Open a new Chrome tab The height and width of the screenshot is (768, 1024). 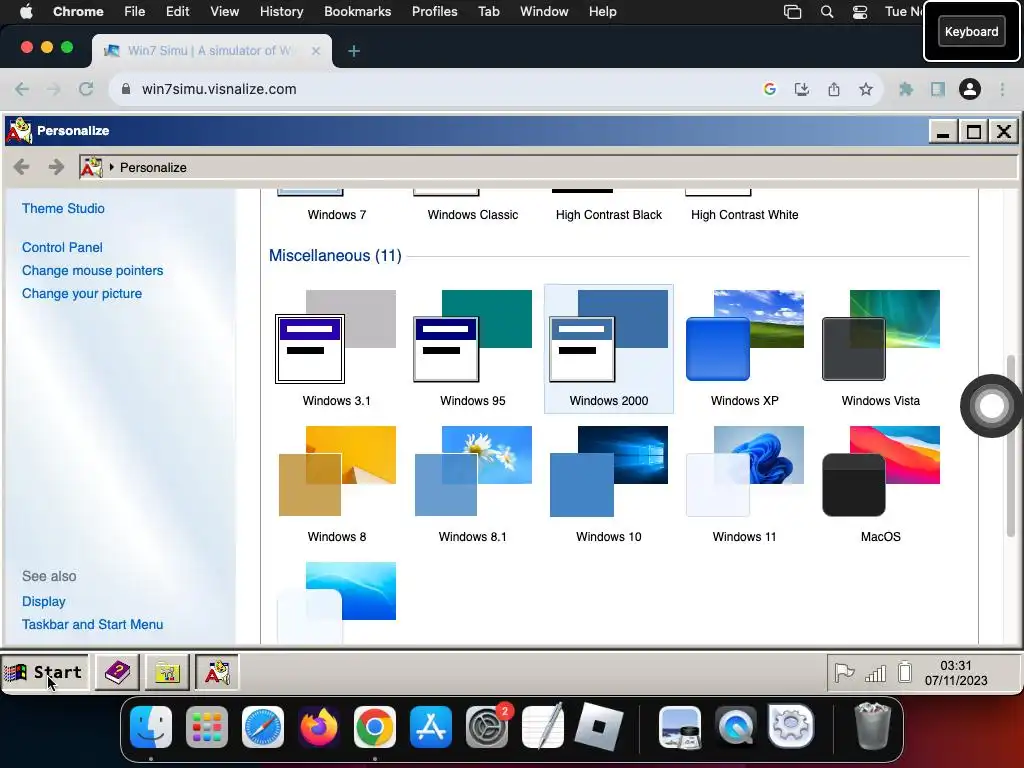(354, 51)
